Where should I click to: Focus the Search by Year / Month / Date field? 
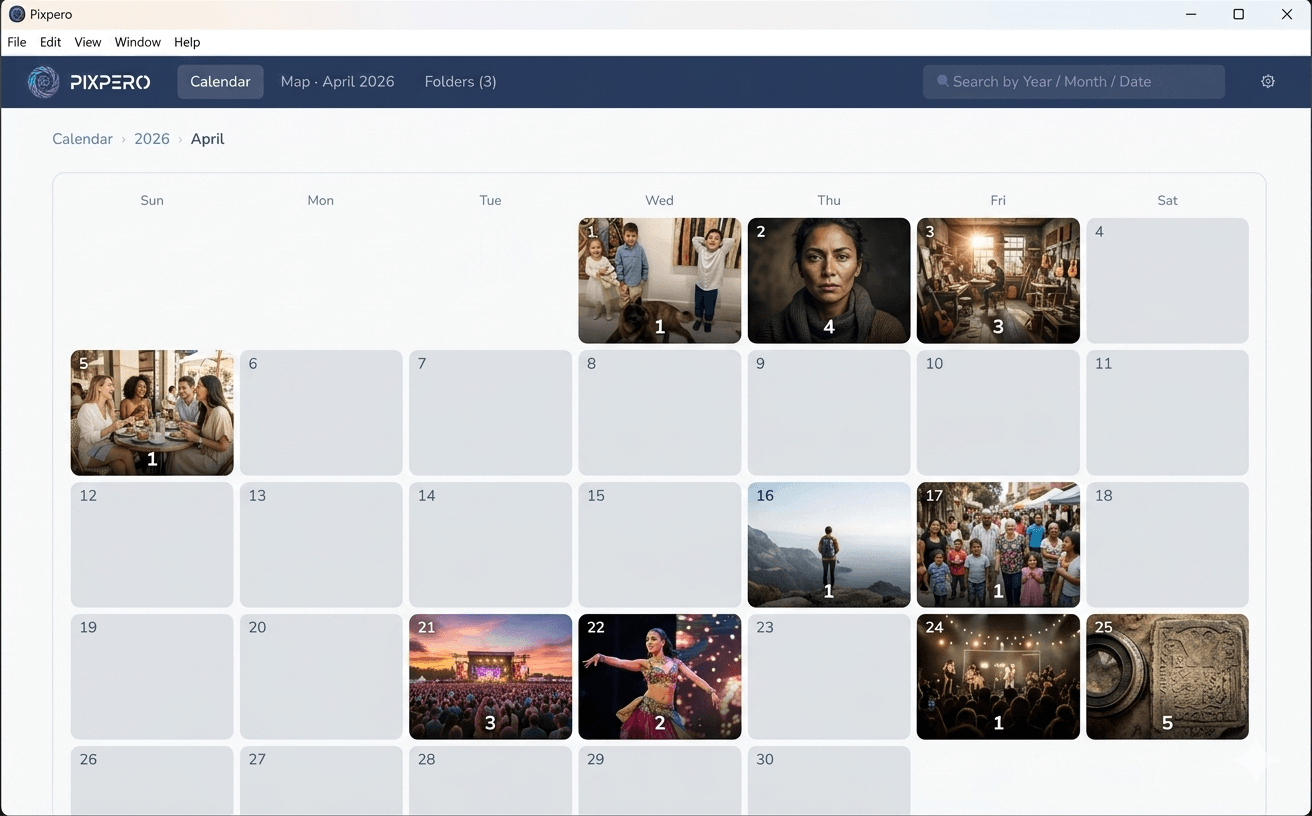1074,82
